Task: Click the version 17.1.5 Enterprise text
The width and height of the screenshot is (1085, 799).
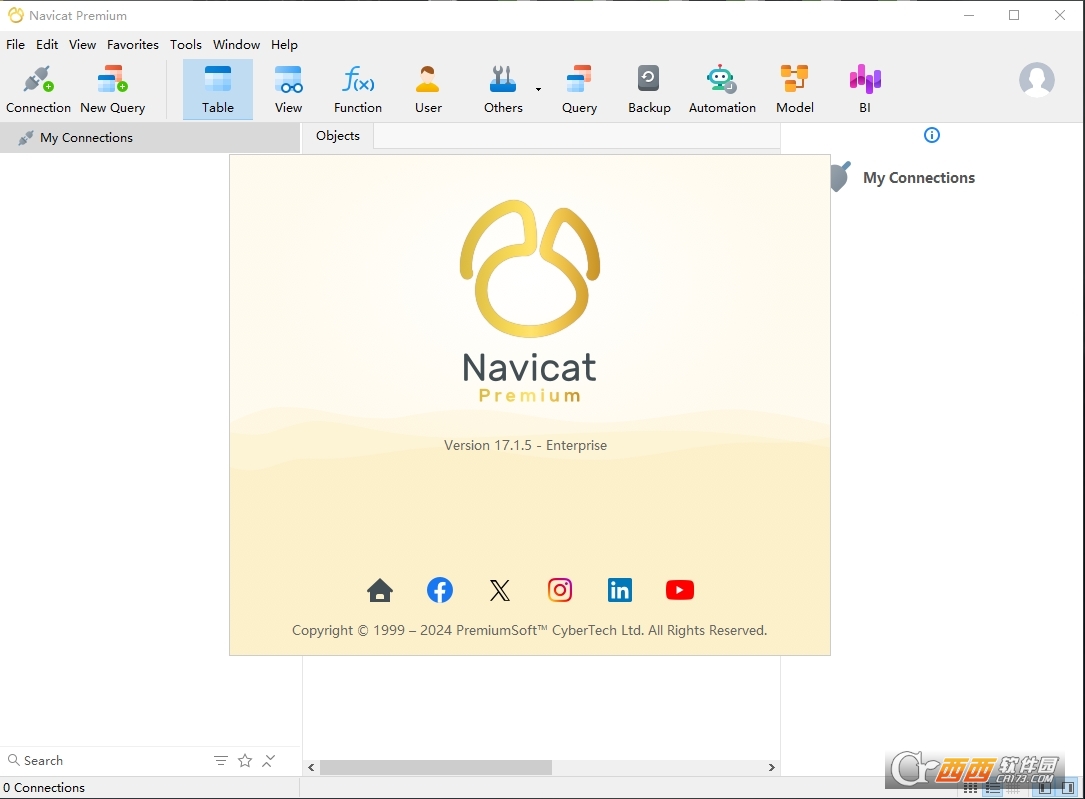Action: 525,446
